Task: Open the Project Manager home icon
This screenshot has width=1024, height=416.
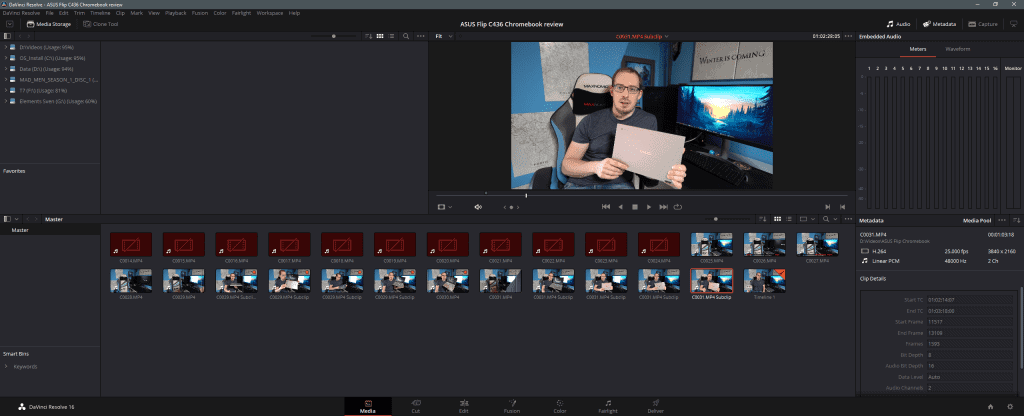Action: (x=990, y=406)
